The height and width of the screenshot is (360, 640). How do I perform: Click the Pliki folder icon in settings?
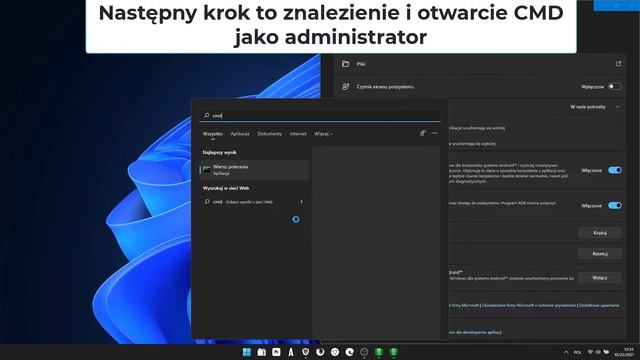pos(345,64)
